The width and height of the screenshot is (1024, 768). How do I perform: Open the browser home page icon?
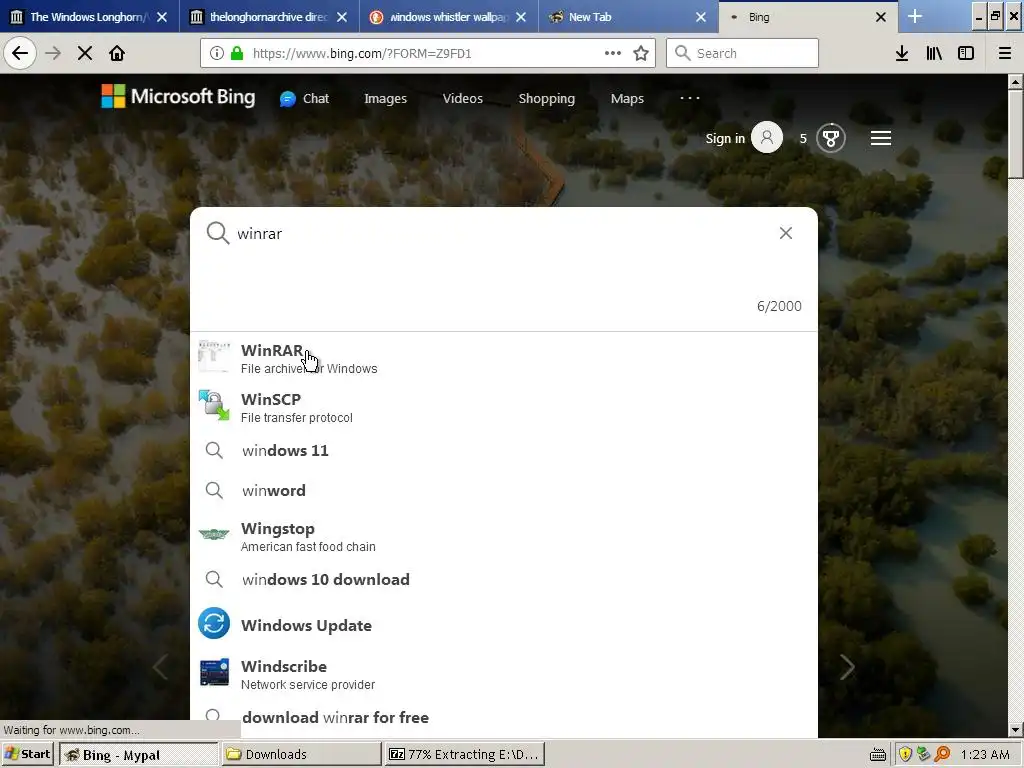[117, 53]
